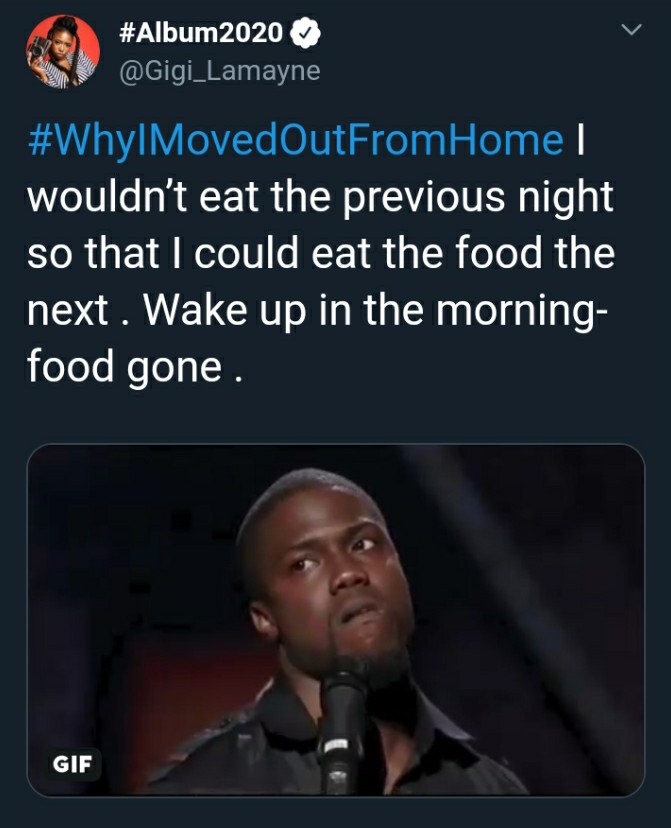Screen dimensions: 671x828
Task: Play the attached GIF of the comedian
Action: point(336,619)
